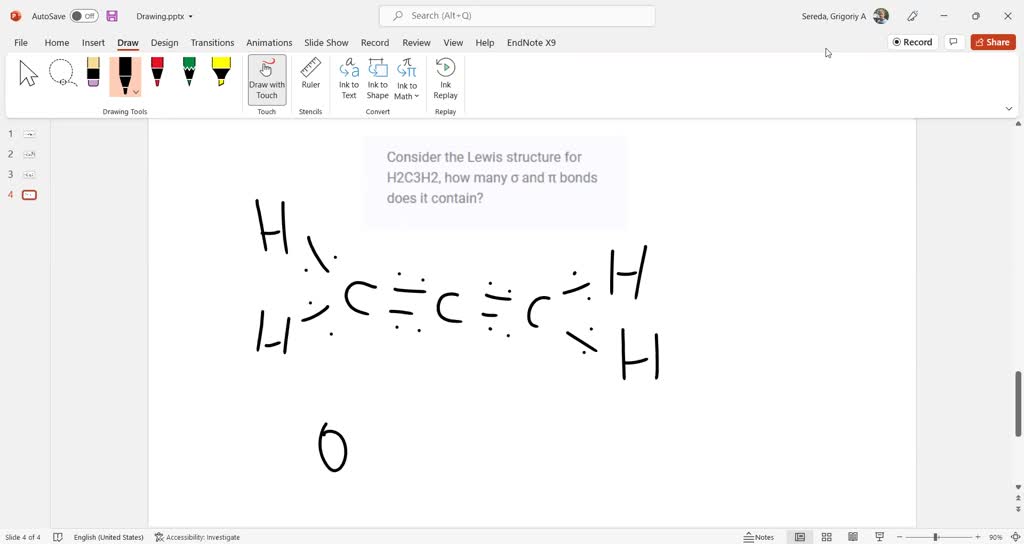Click the Ink Replay button

(446, 79)
